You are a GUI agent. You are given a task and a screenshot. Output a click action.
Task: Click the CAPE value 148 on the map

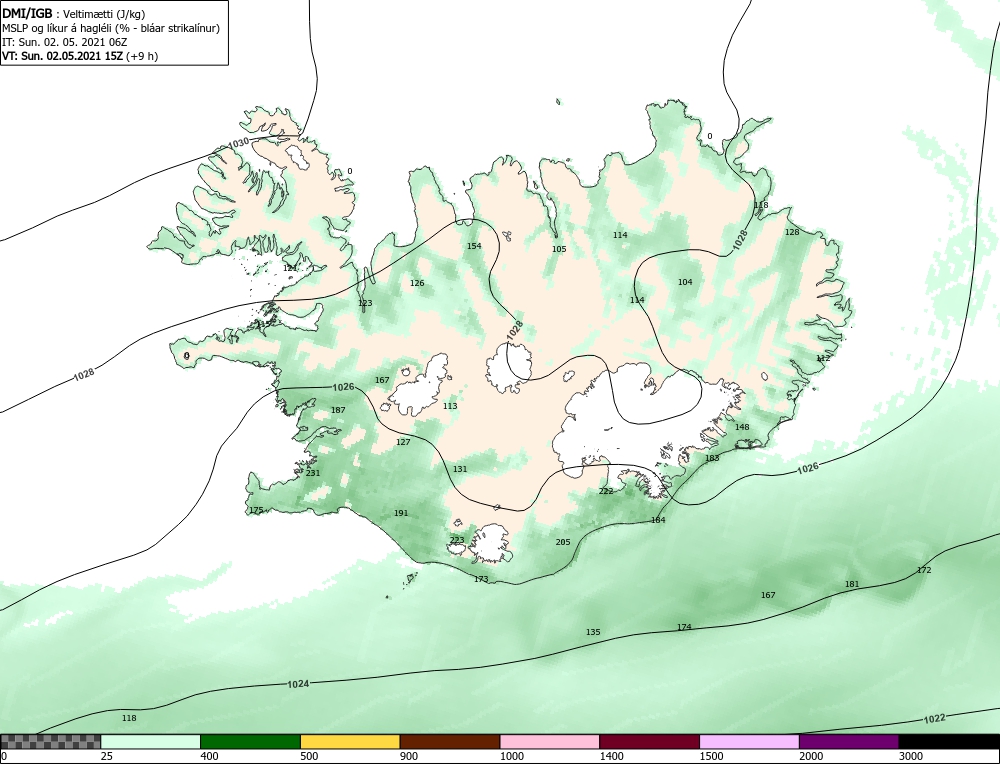(742, 427)
